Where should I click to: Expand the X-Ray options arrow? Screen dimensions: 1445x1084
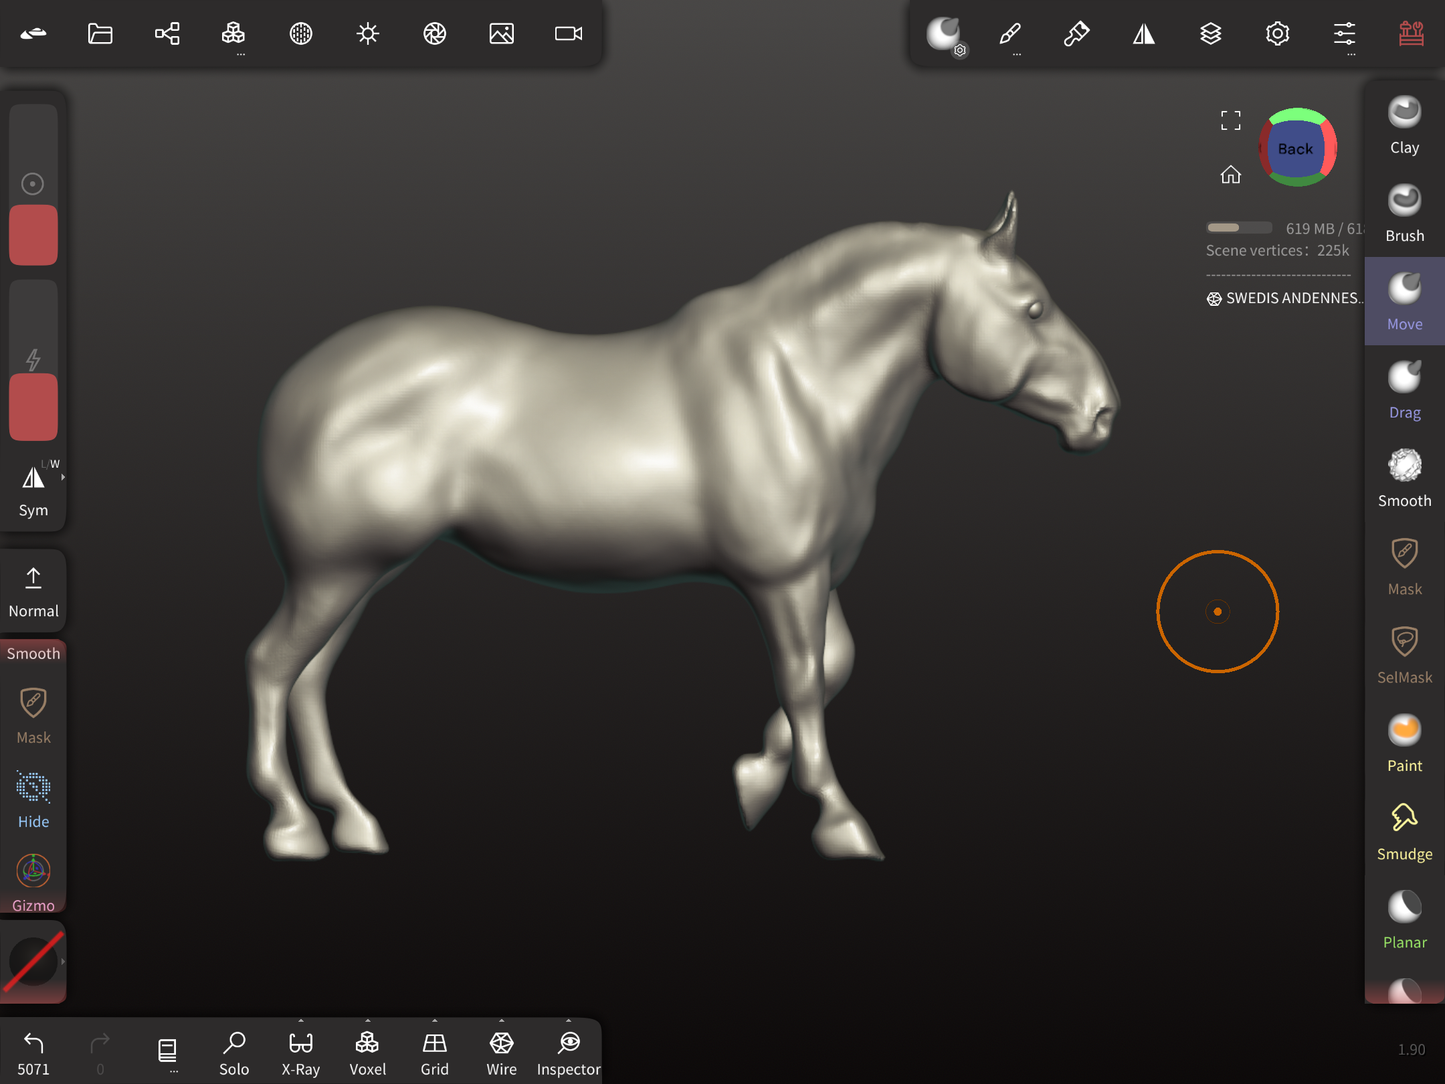tap(301, 1022)
